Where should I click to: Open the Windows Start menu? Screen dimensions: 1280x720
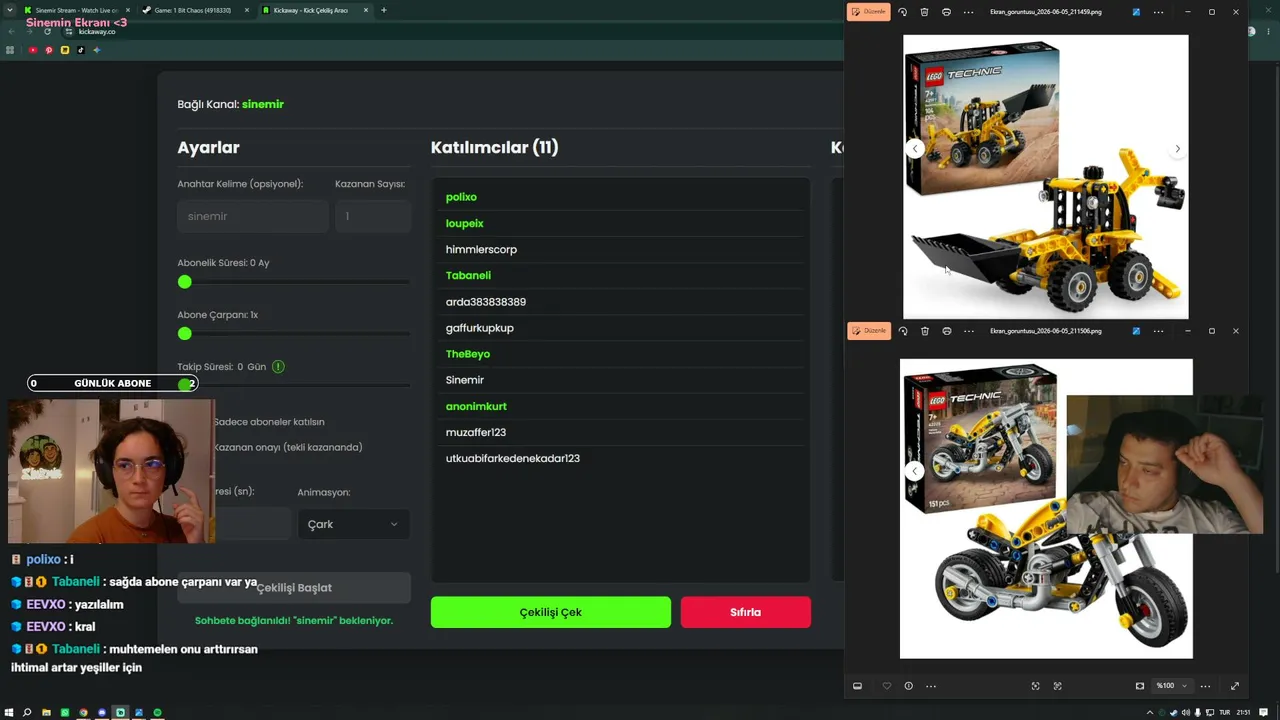(9, 712)
